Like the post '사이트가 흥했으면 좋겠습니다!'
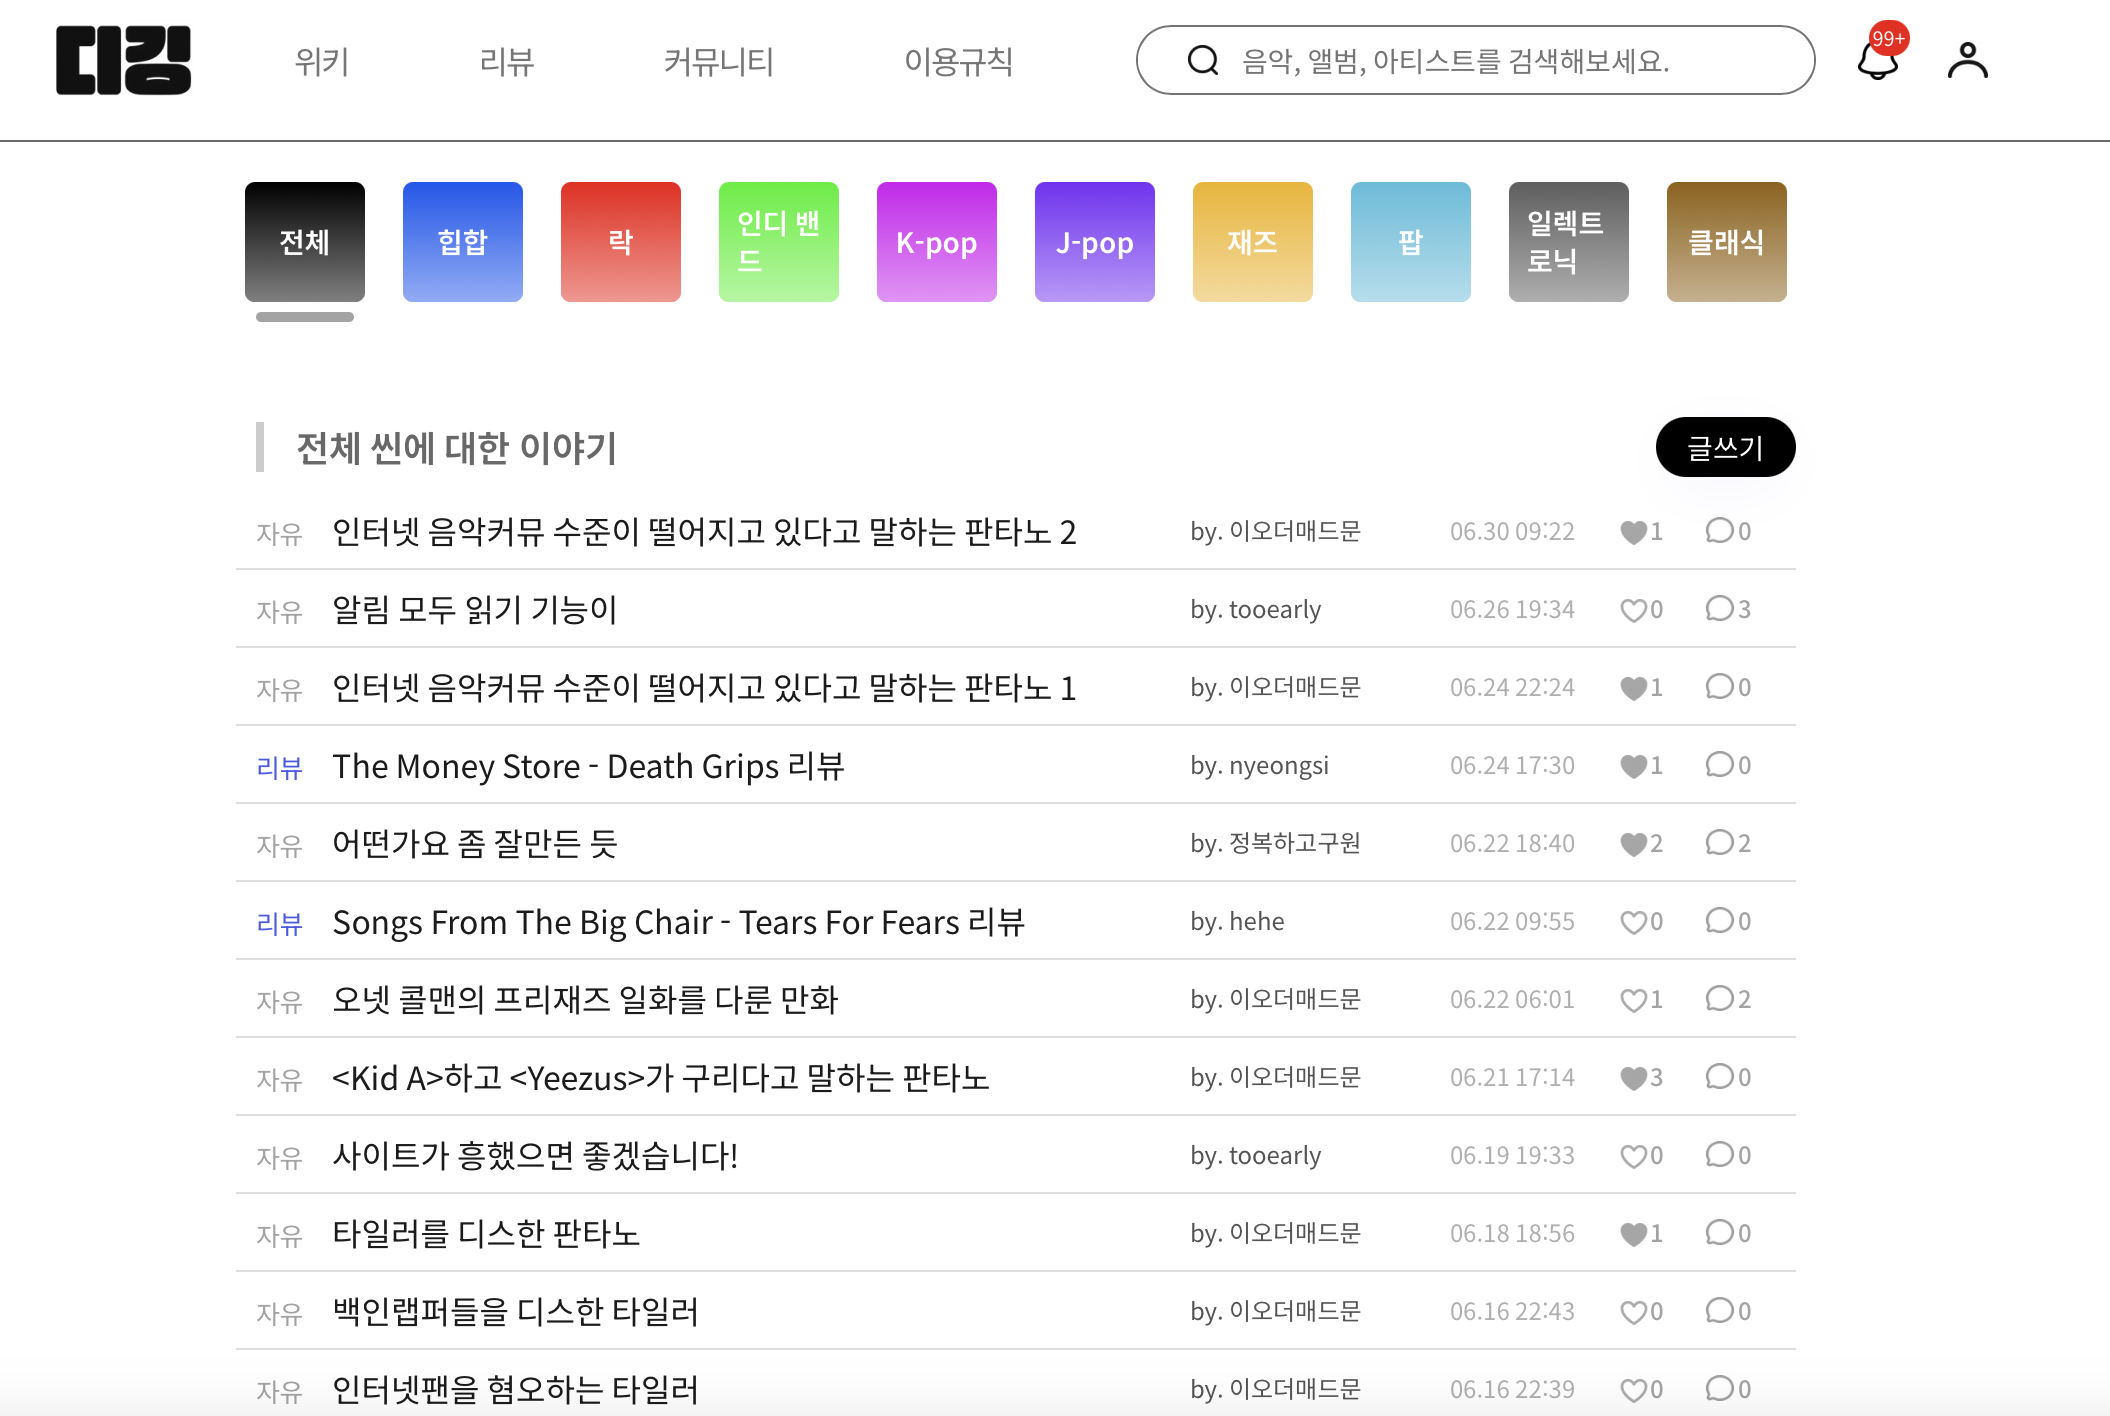The image size is (2110, 1416). [1633, 1156]
